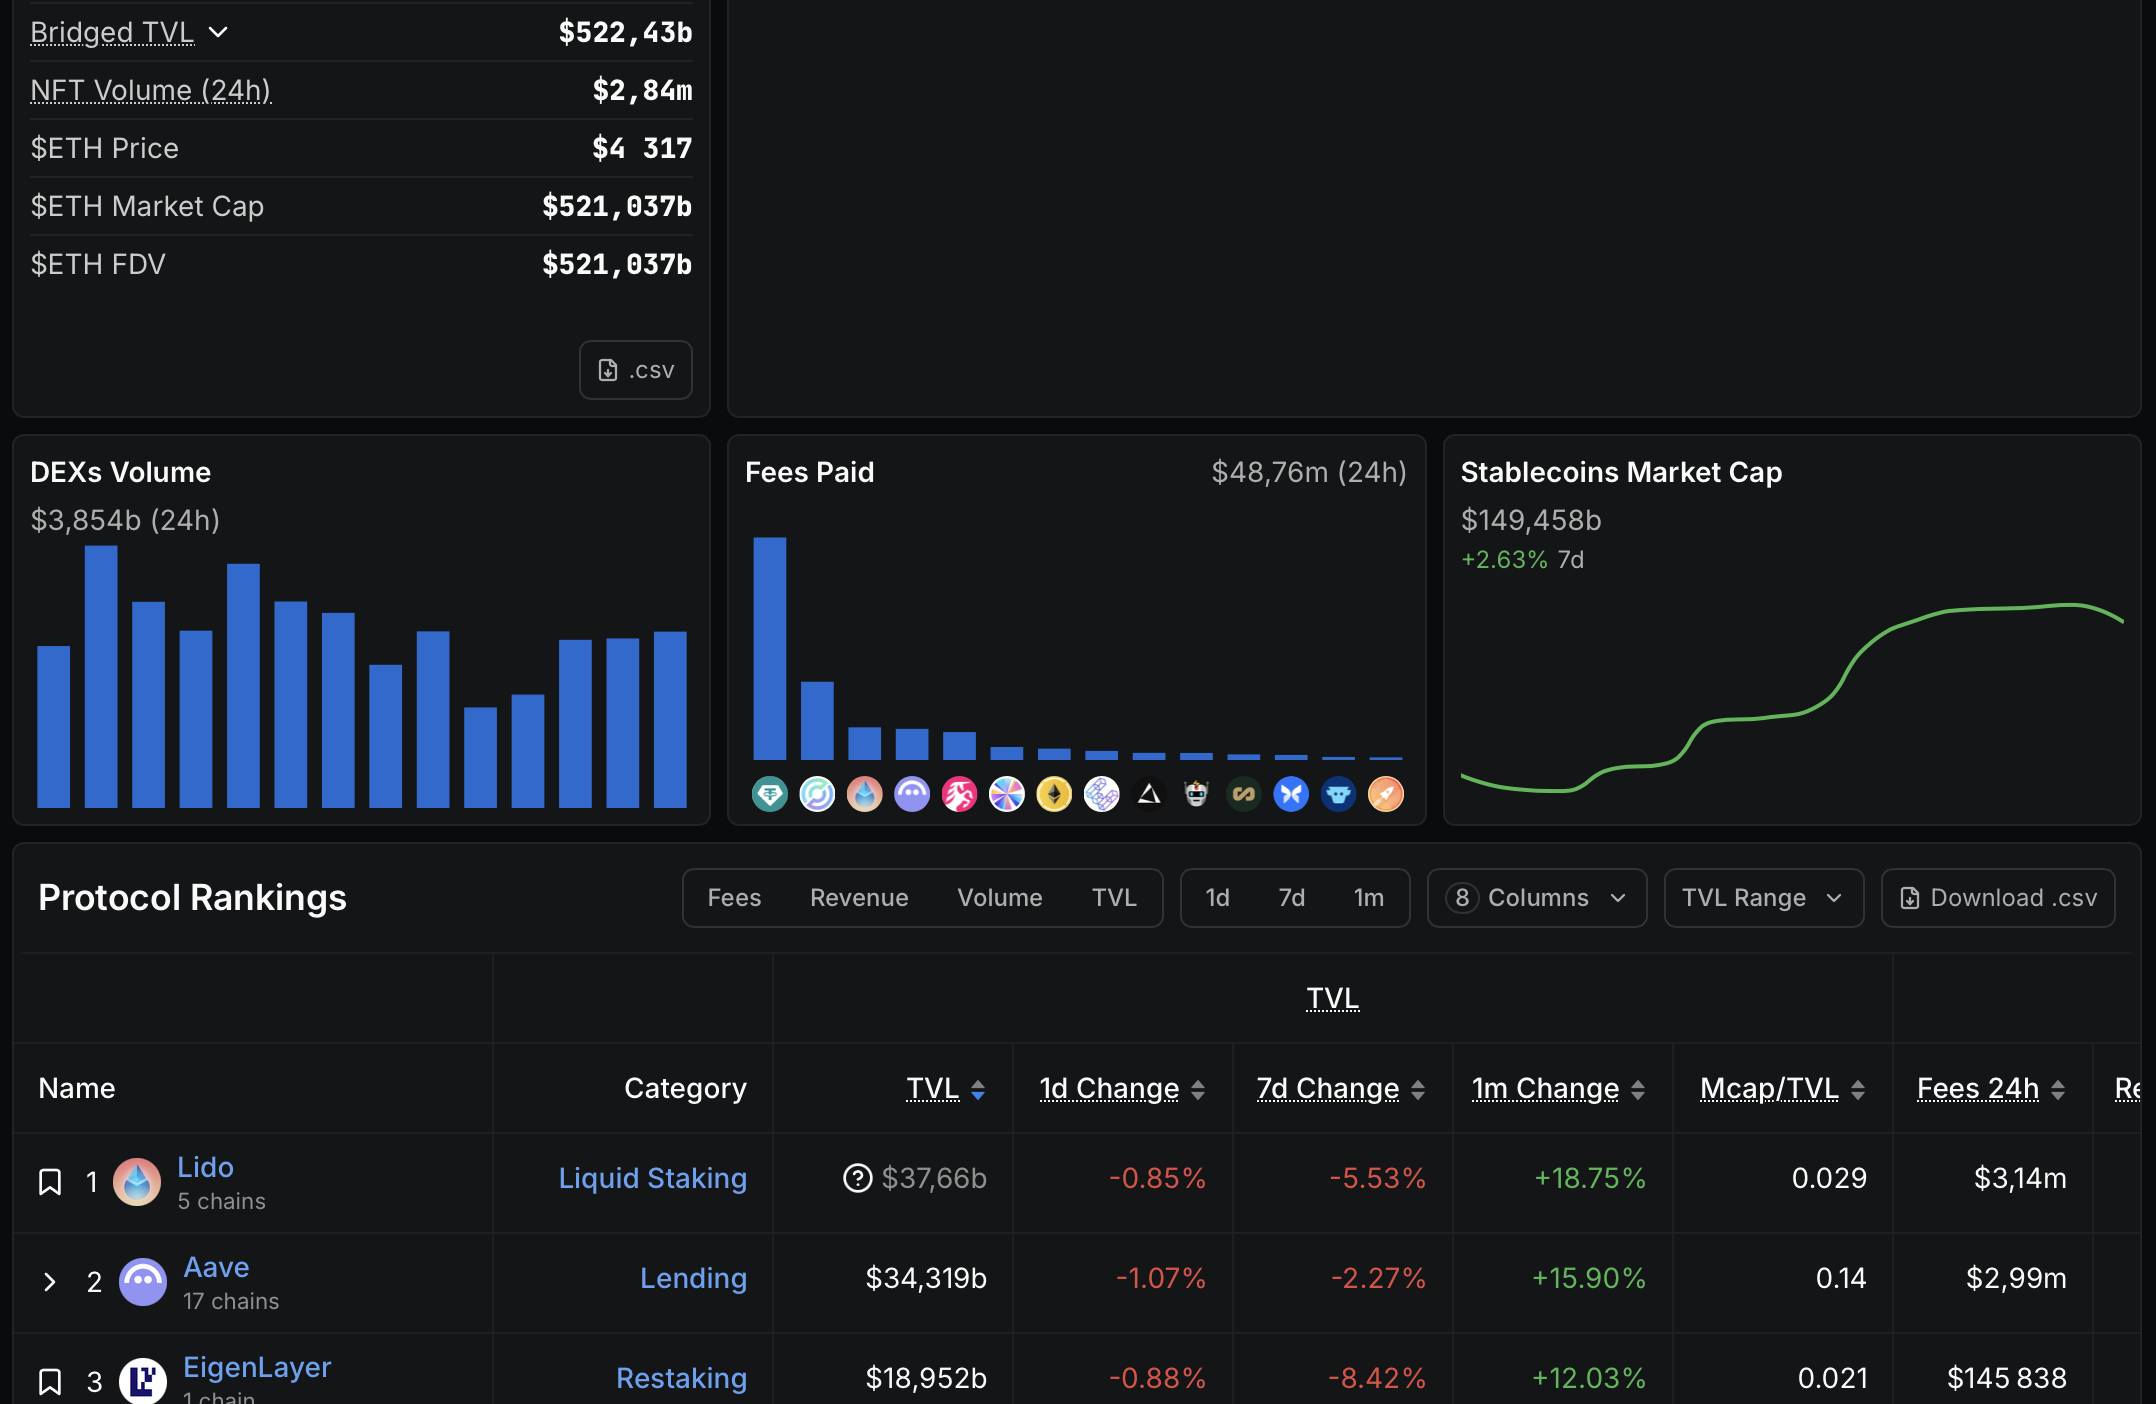Image resolution: width=2156 pixels, height=1404 pixels.
Task: Switch to the Revenue tab
Action: coord(858,898)
